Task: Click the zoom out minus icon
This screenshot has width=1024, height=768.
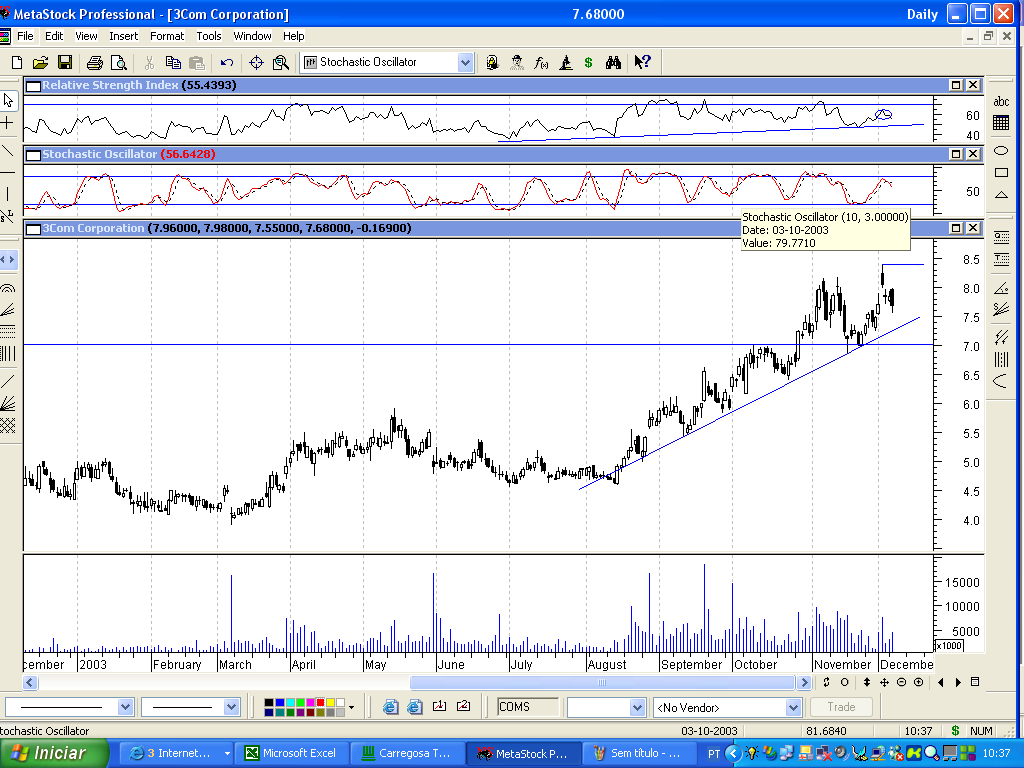Action: [901, 682]
